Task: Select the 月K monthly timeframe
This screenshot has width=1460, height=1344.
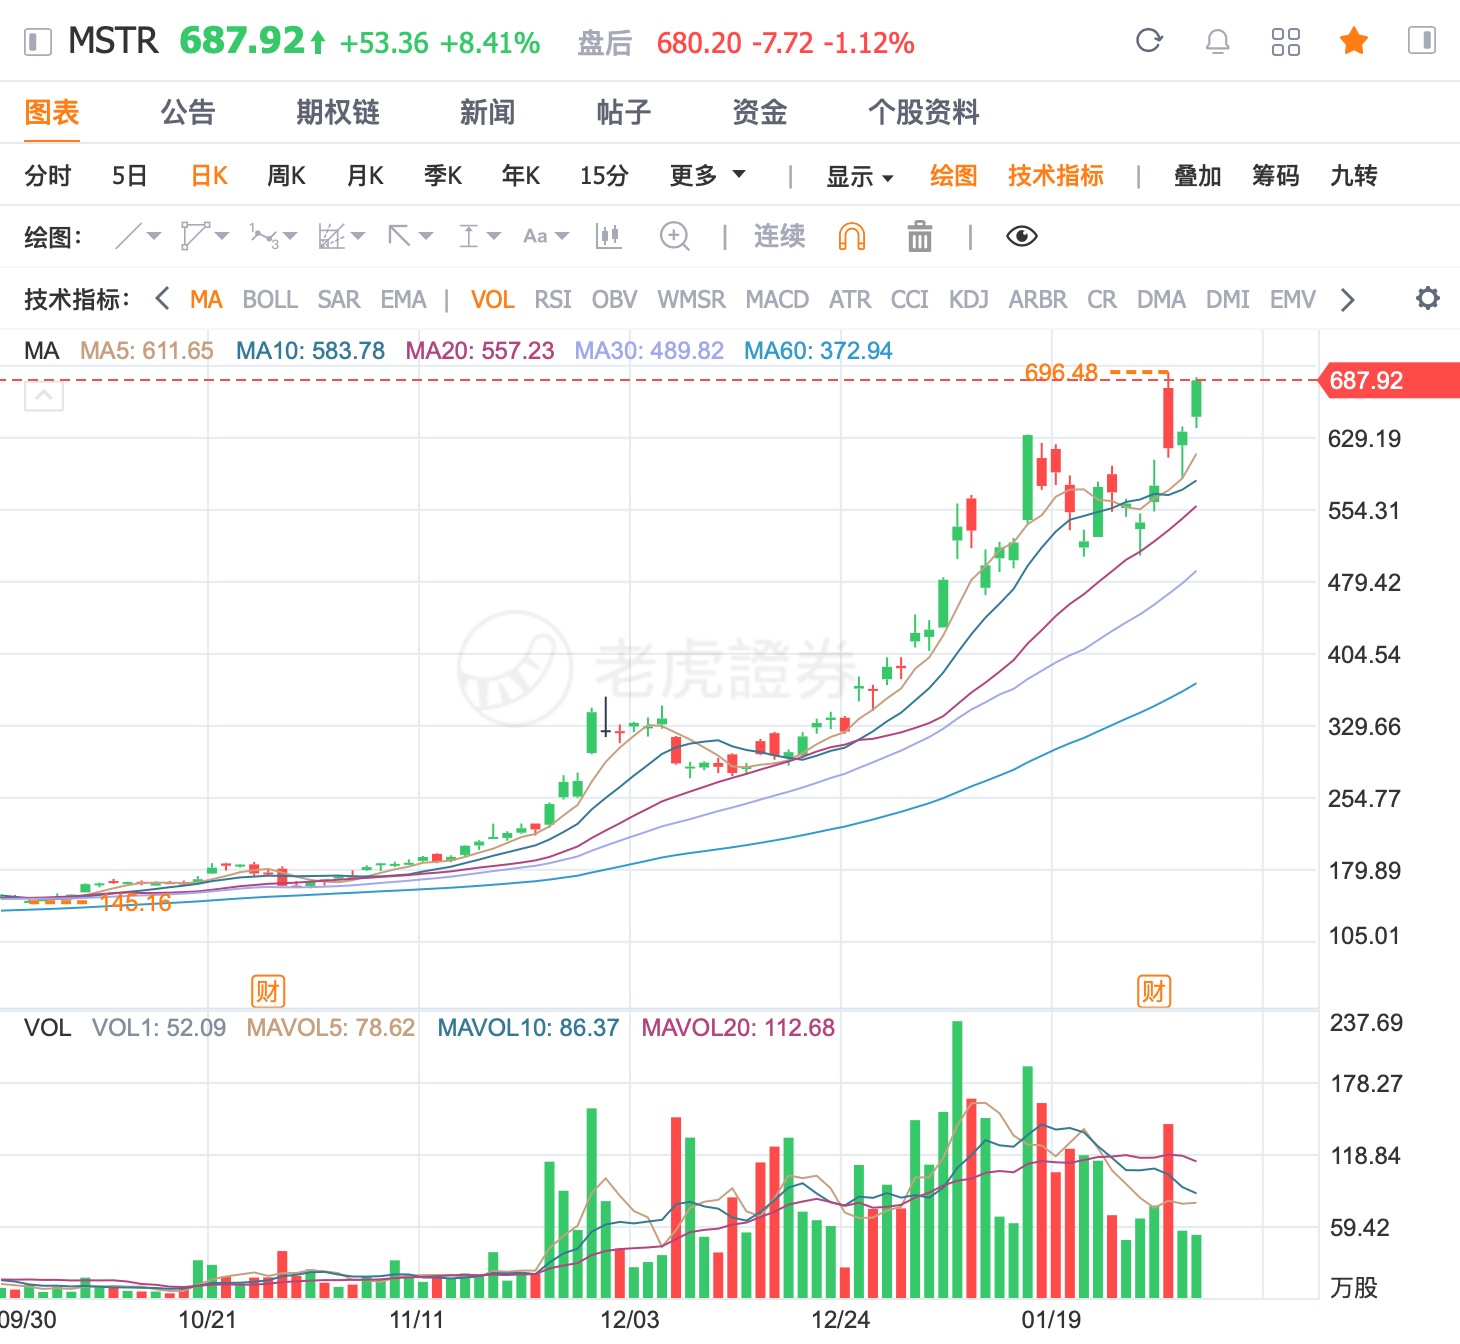Action: click(x=365, y=176)
